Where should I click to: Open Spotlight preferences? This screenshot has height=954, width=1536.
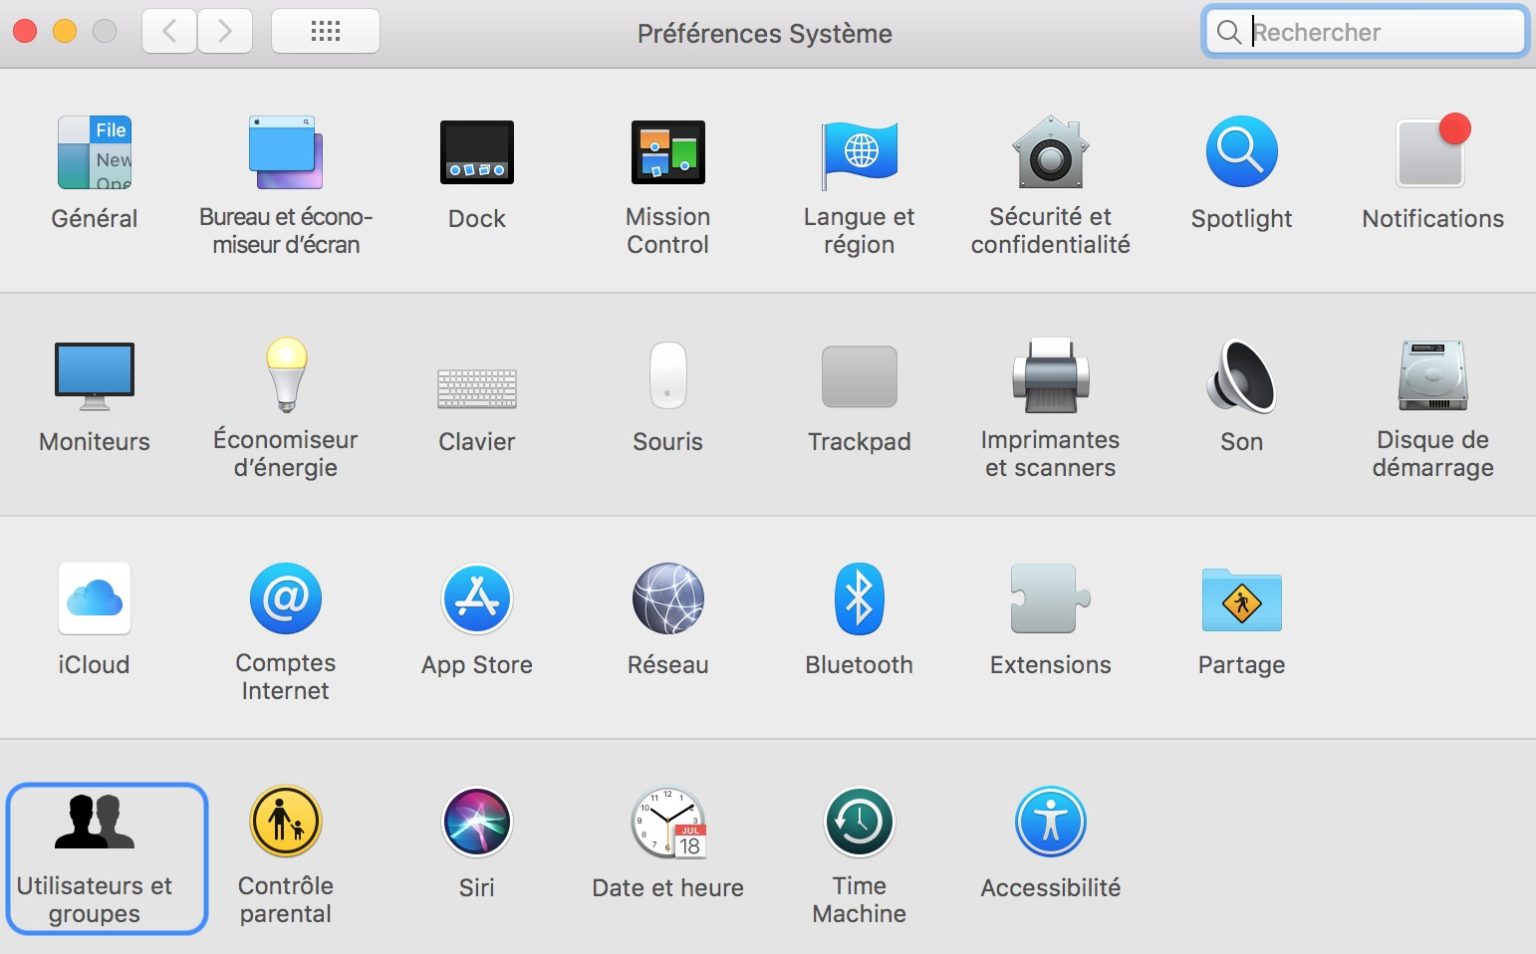(x=1241, y=172)
